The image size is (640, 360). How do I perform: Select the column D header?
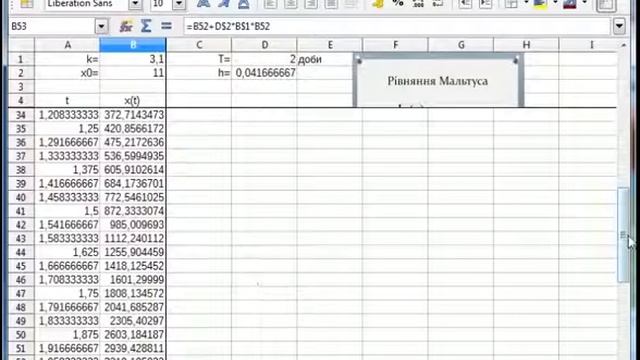(264, 45)
